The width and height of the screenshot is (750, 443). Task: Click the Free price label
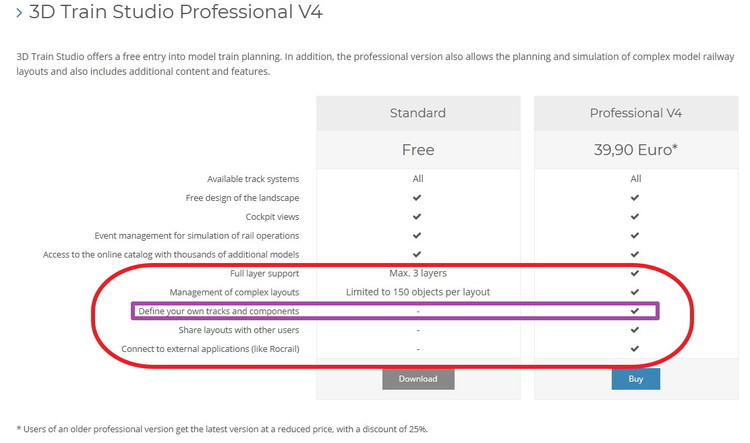(418, 150)
